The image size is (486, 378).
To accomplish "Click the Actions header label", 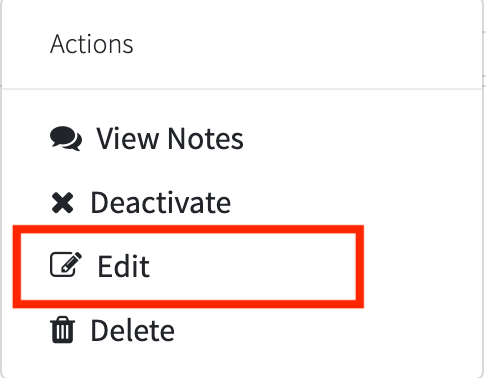I will pyautogui.click(x=92, y=44).
